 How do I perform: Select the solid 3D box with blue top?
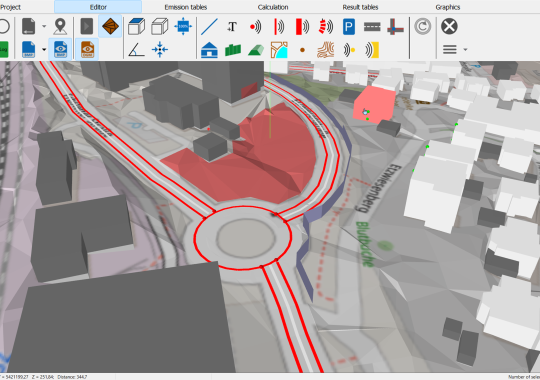(x=136, y=27)
